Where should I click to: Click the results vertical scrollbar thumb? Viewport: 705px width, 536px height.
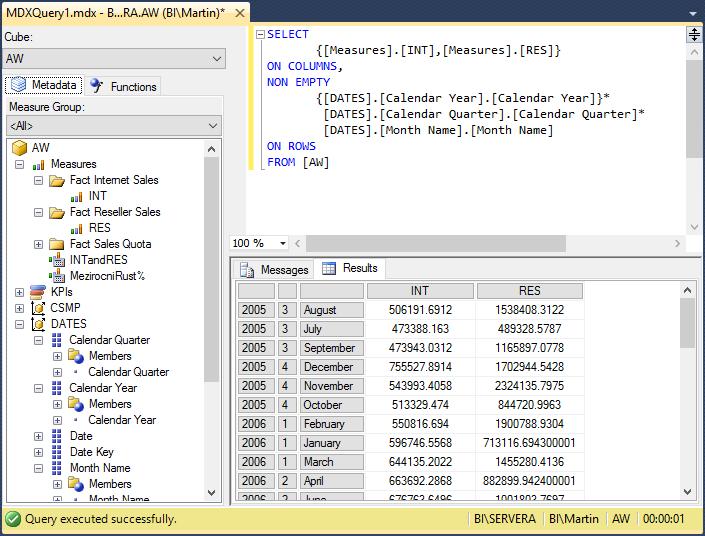click(687, 323)
